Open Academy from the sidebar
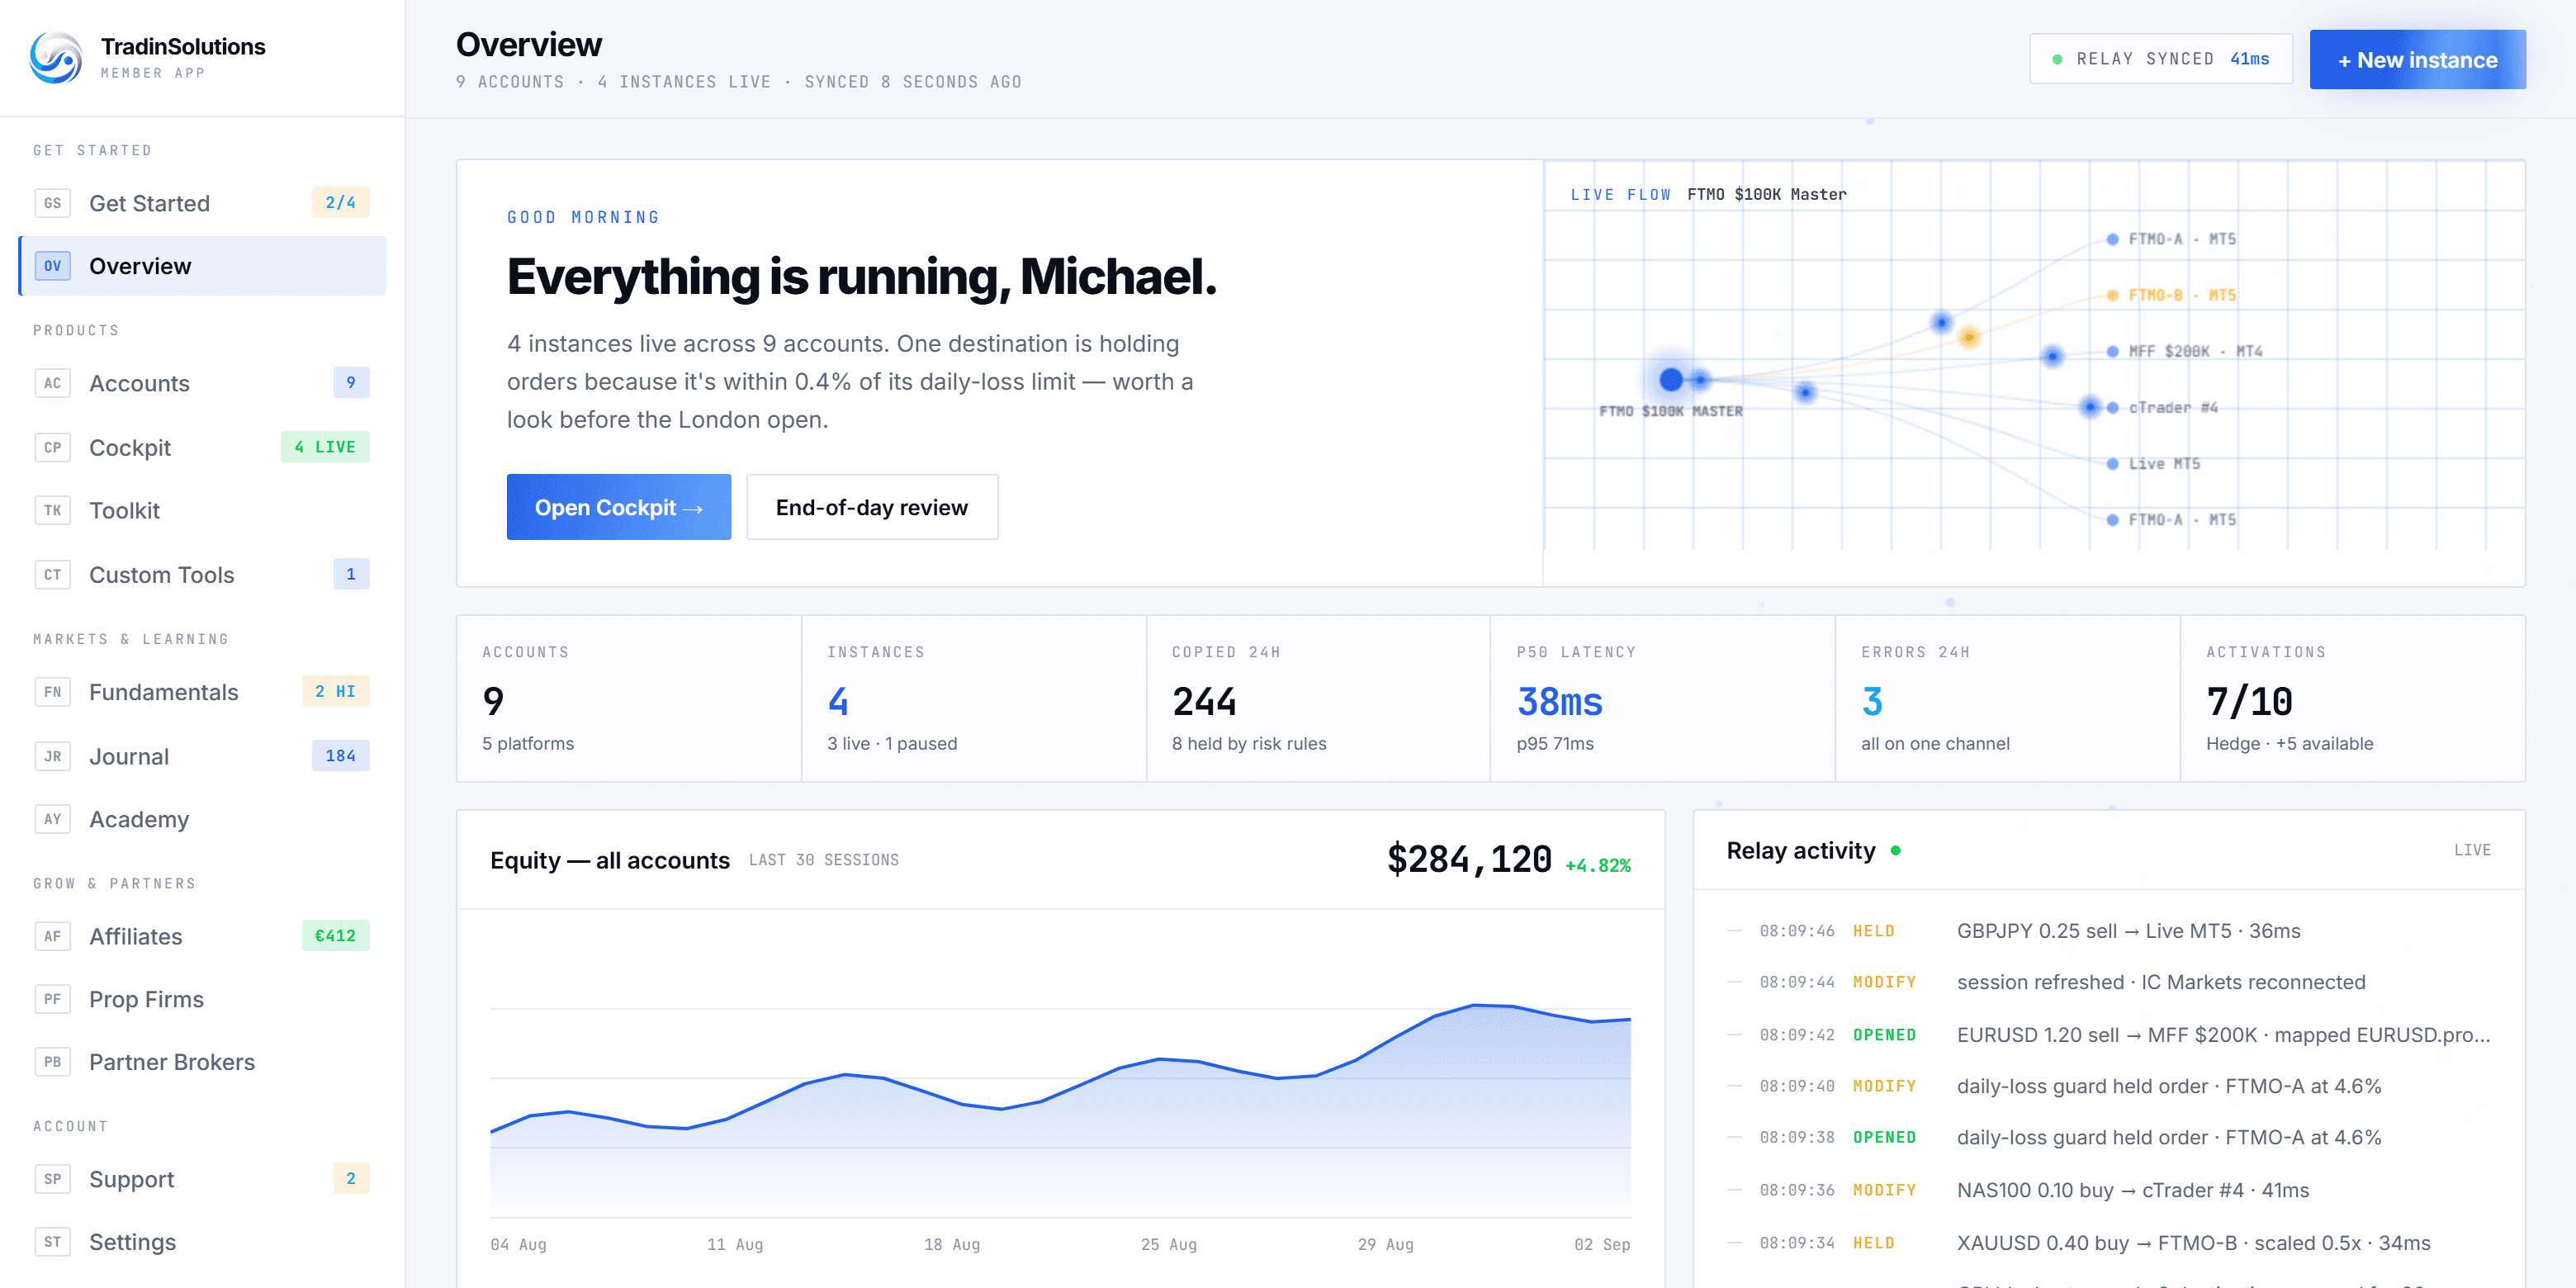2576x1288 pixels. pyautogui.click(x=202, y=819)
